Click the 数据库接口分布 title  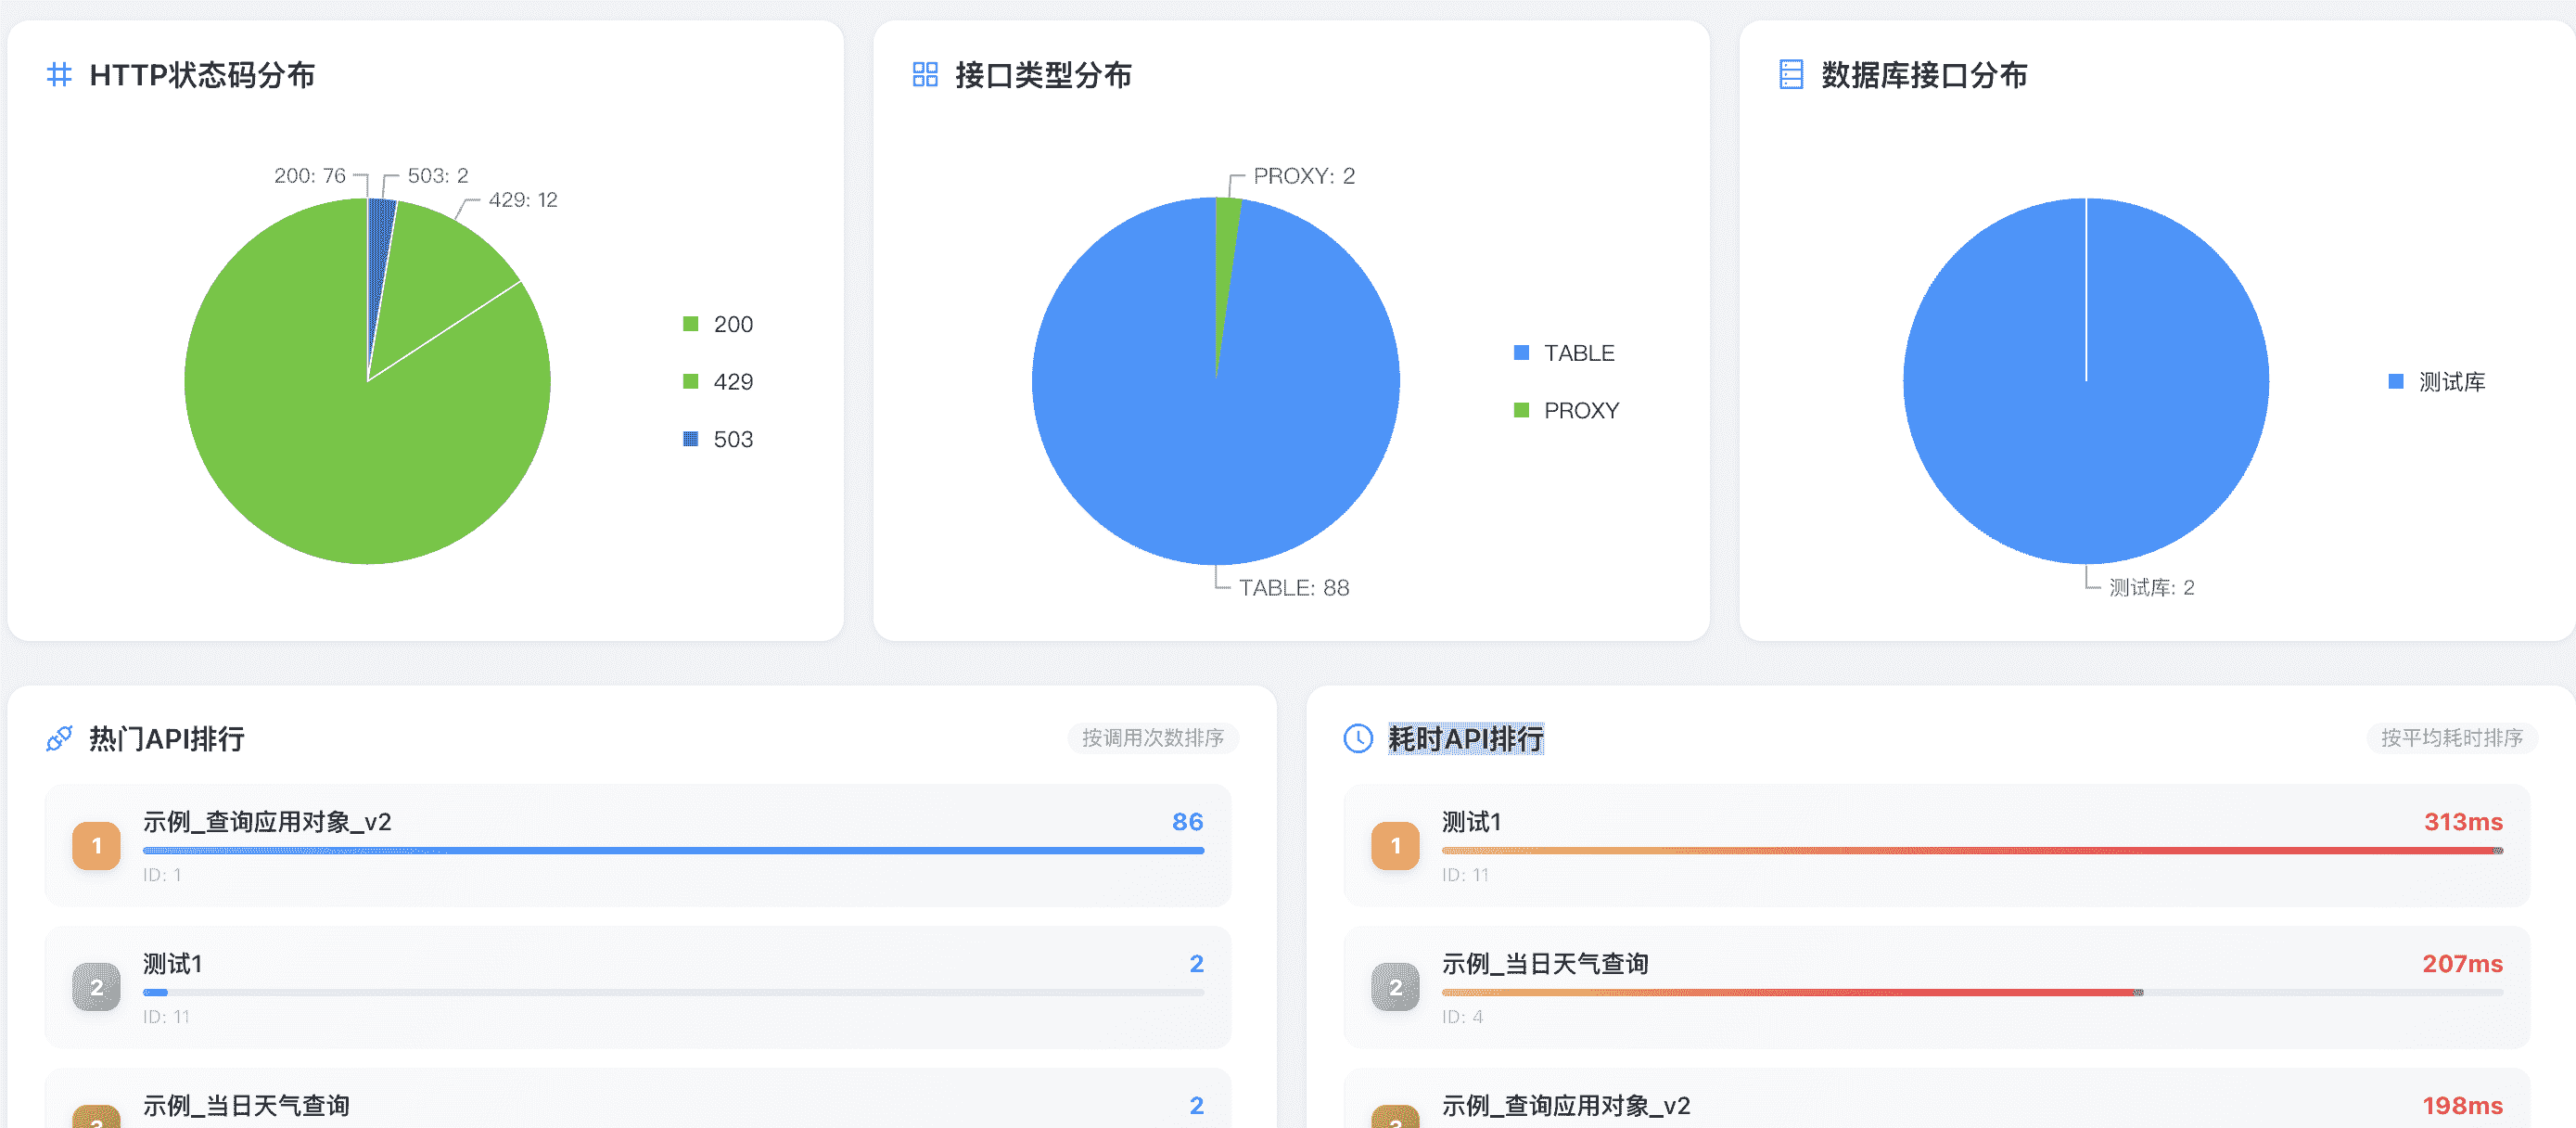(x=1924, y=75)
